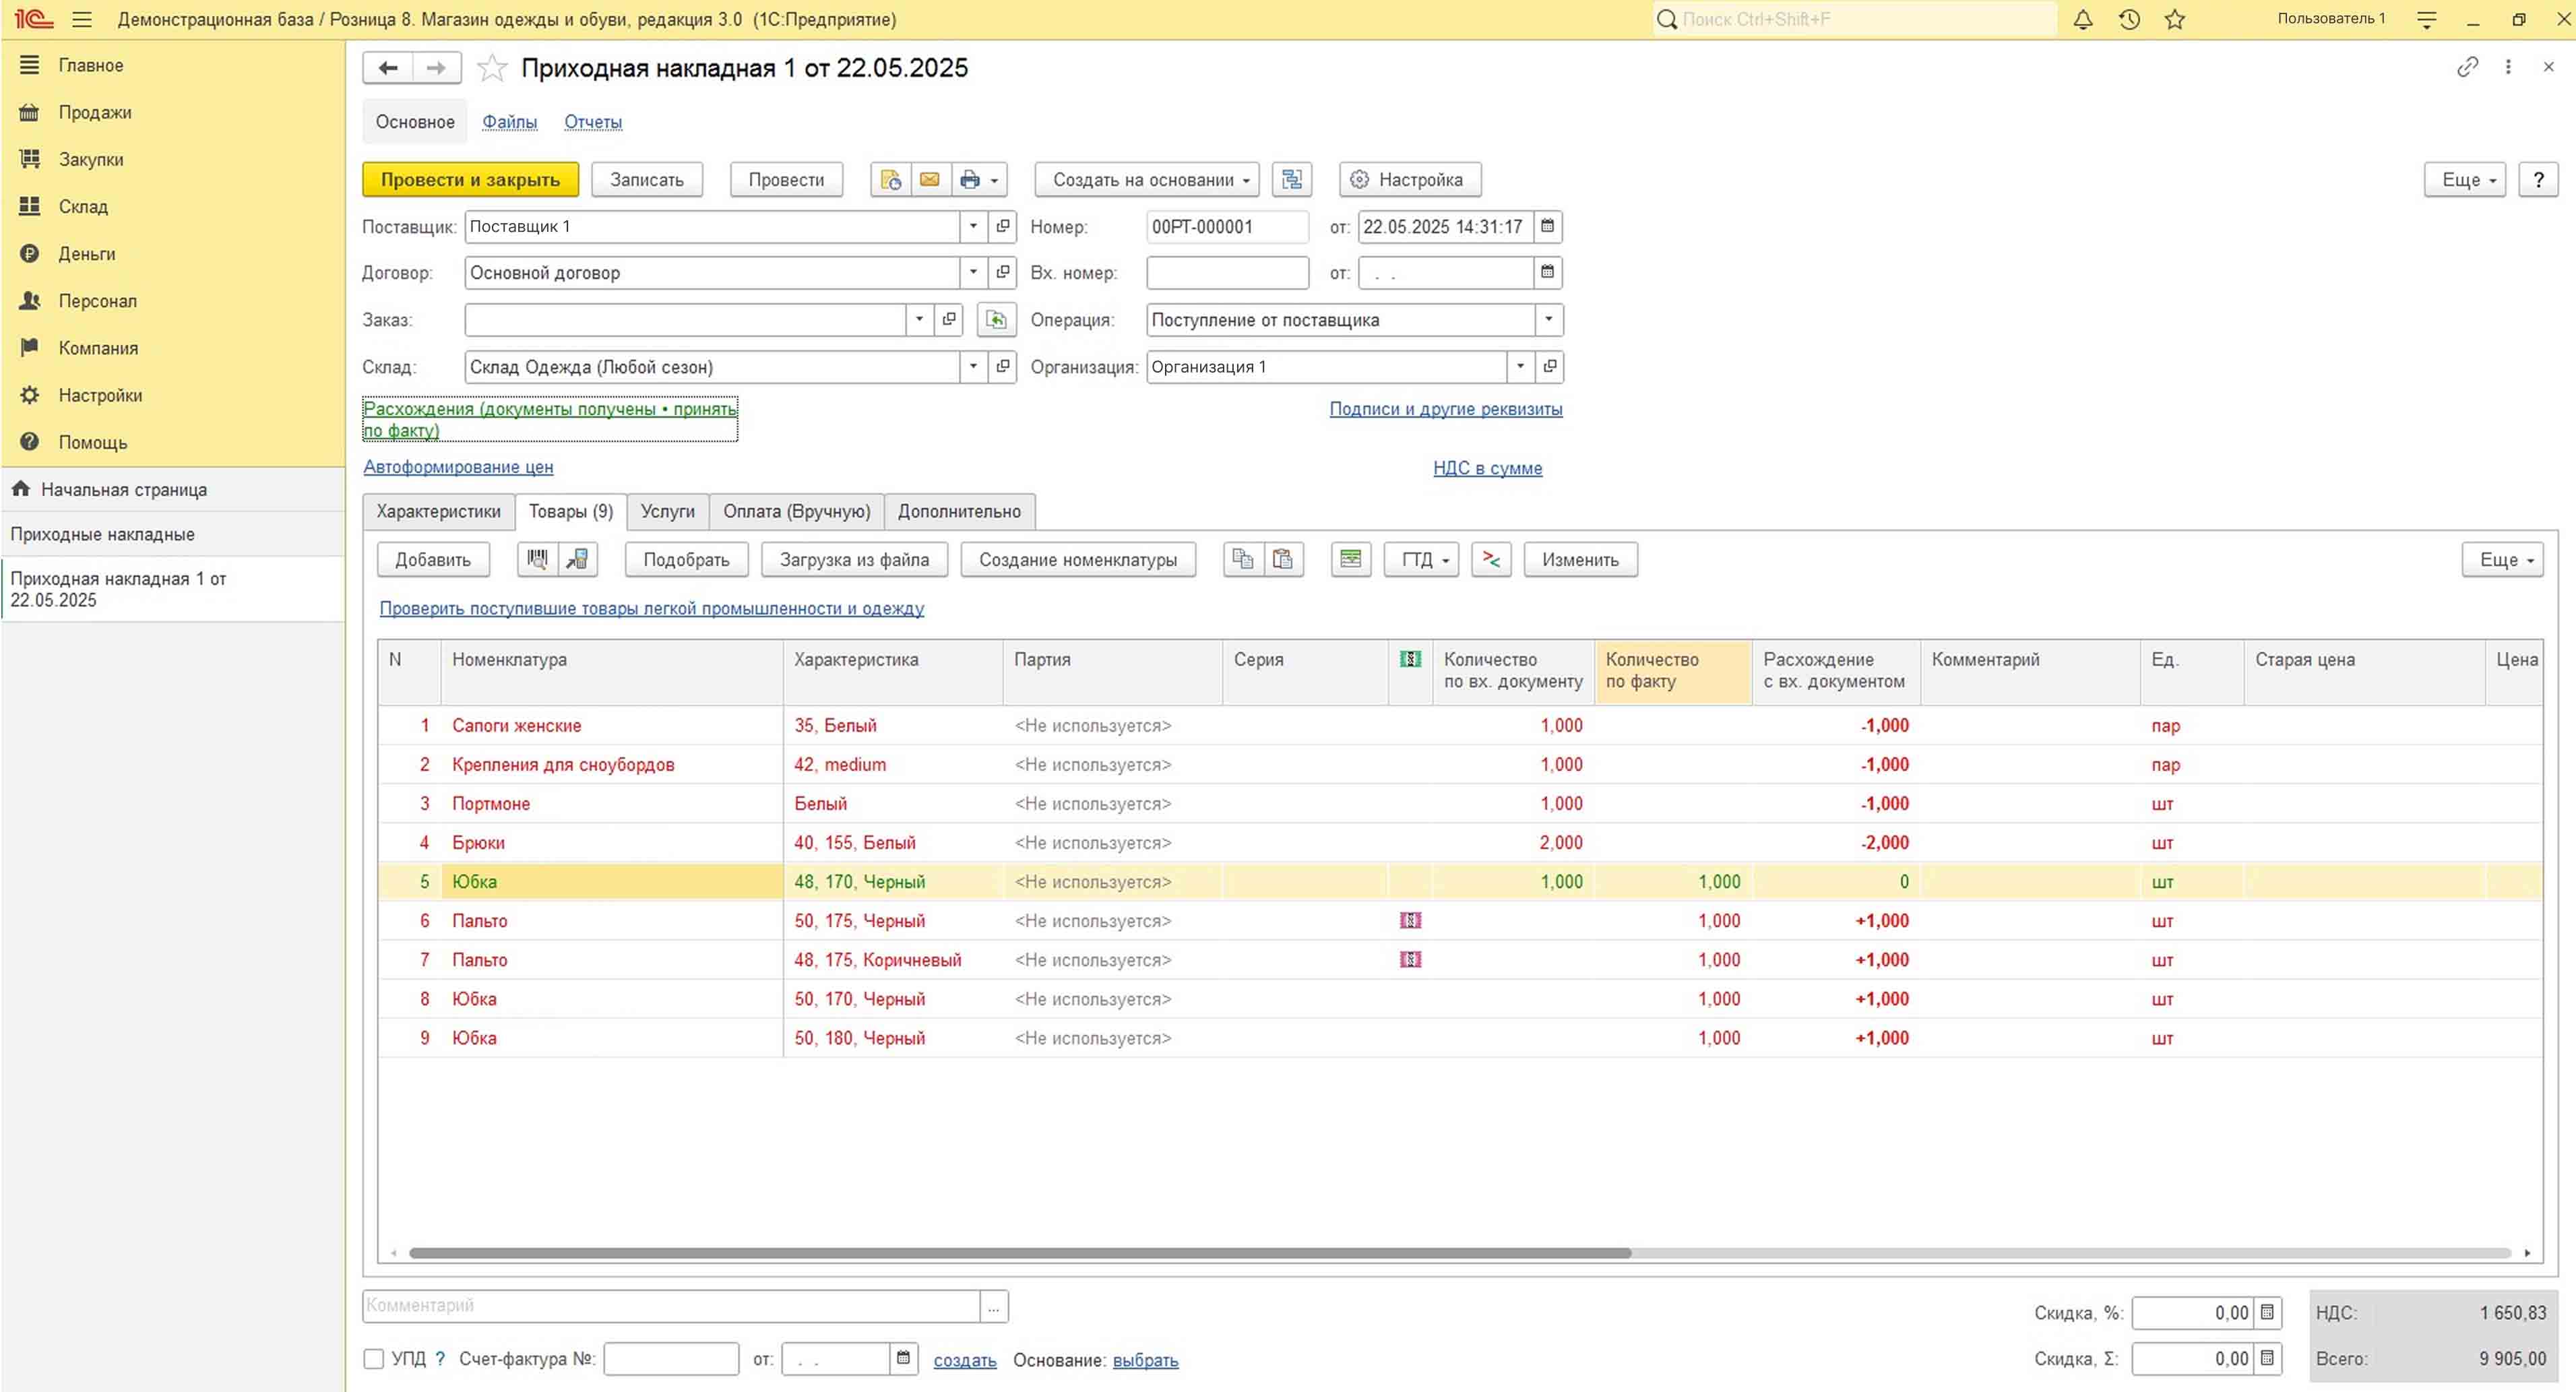Viewport: 2576px width, 1392px height.
Task: Go forward with the right arrow button
Action: pyautogui.click(x=436, y=68)
